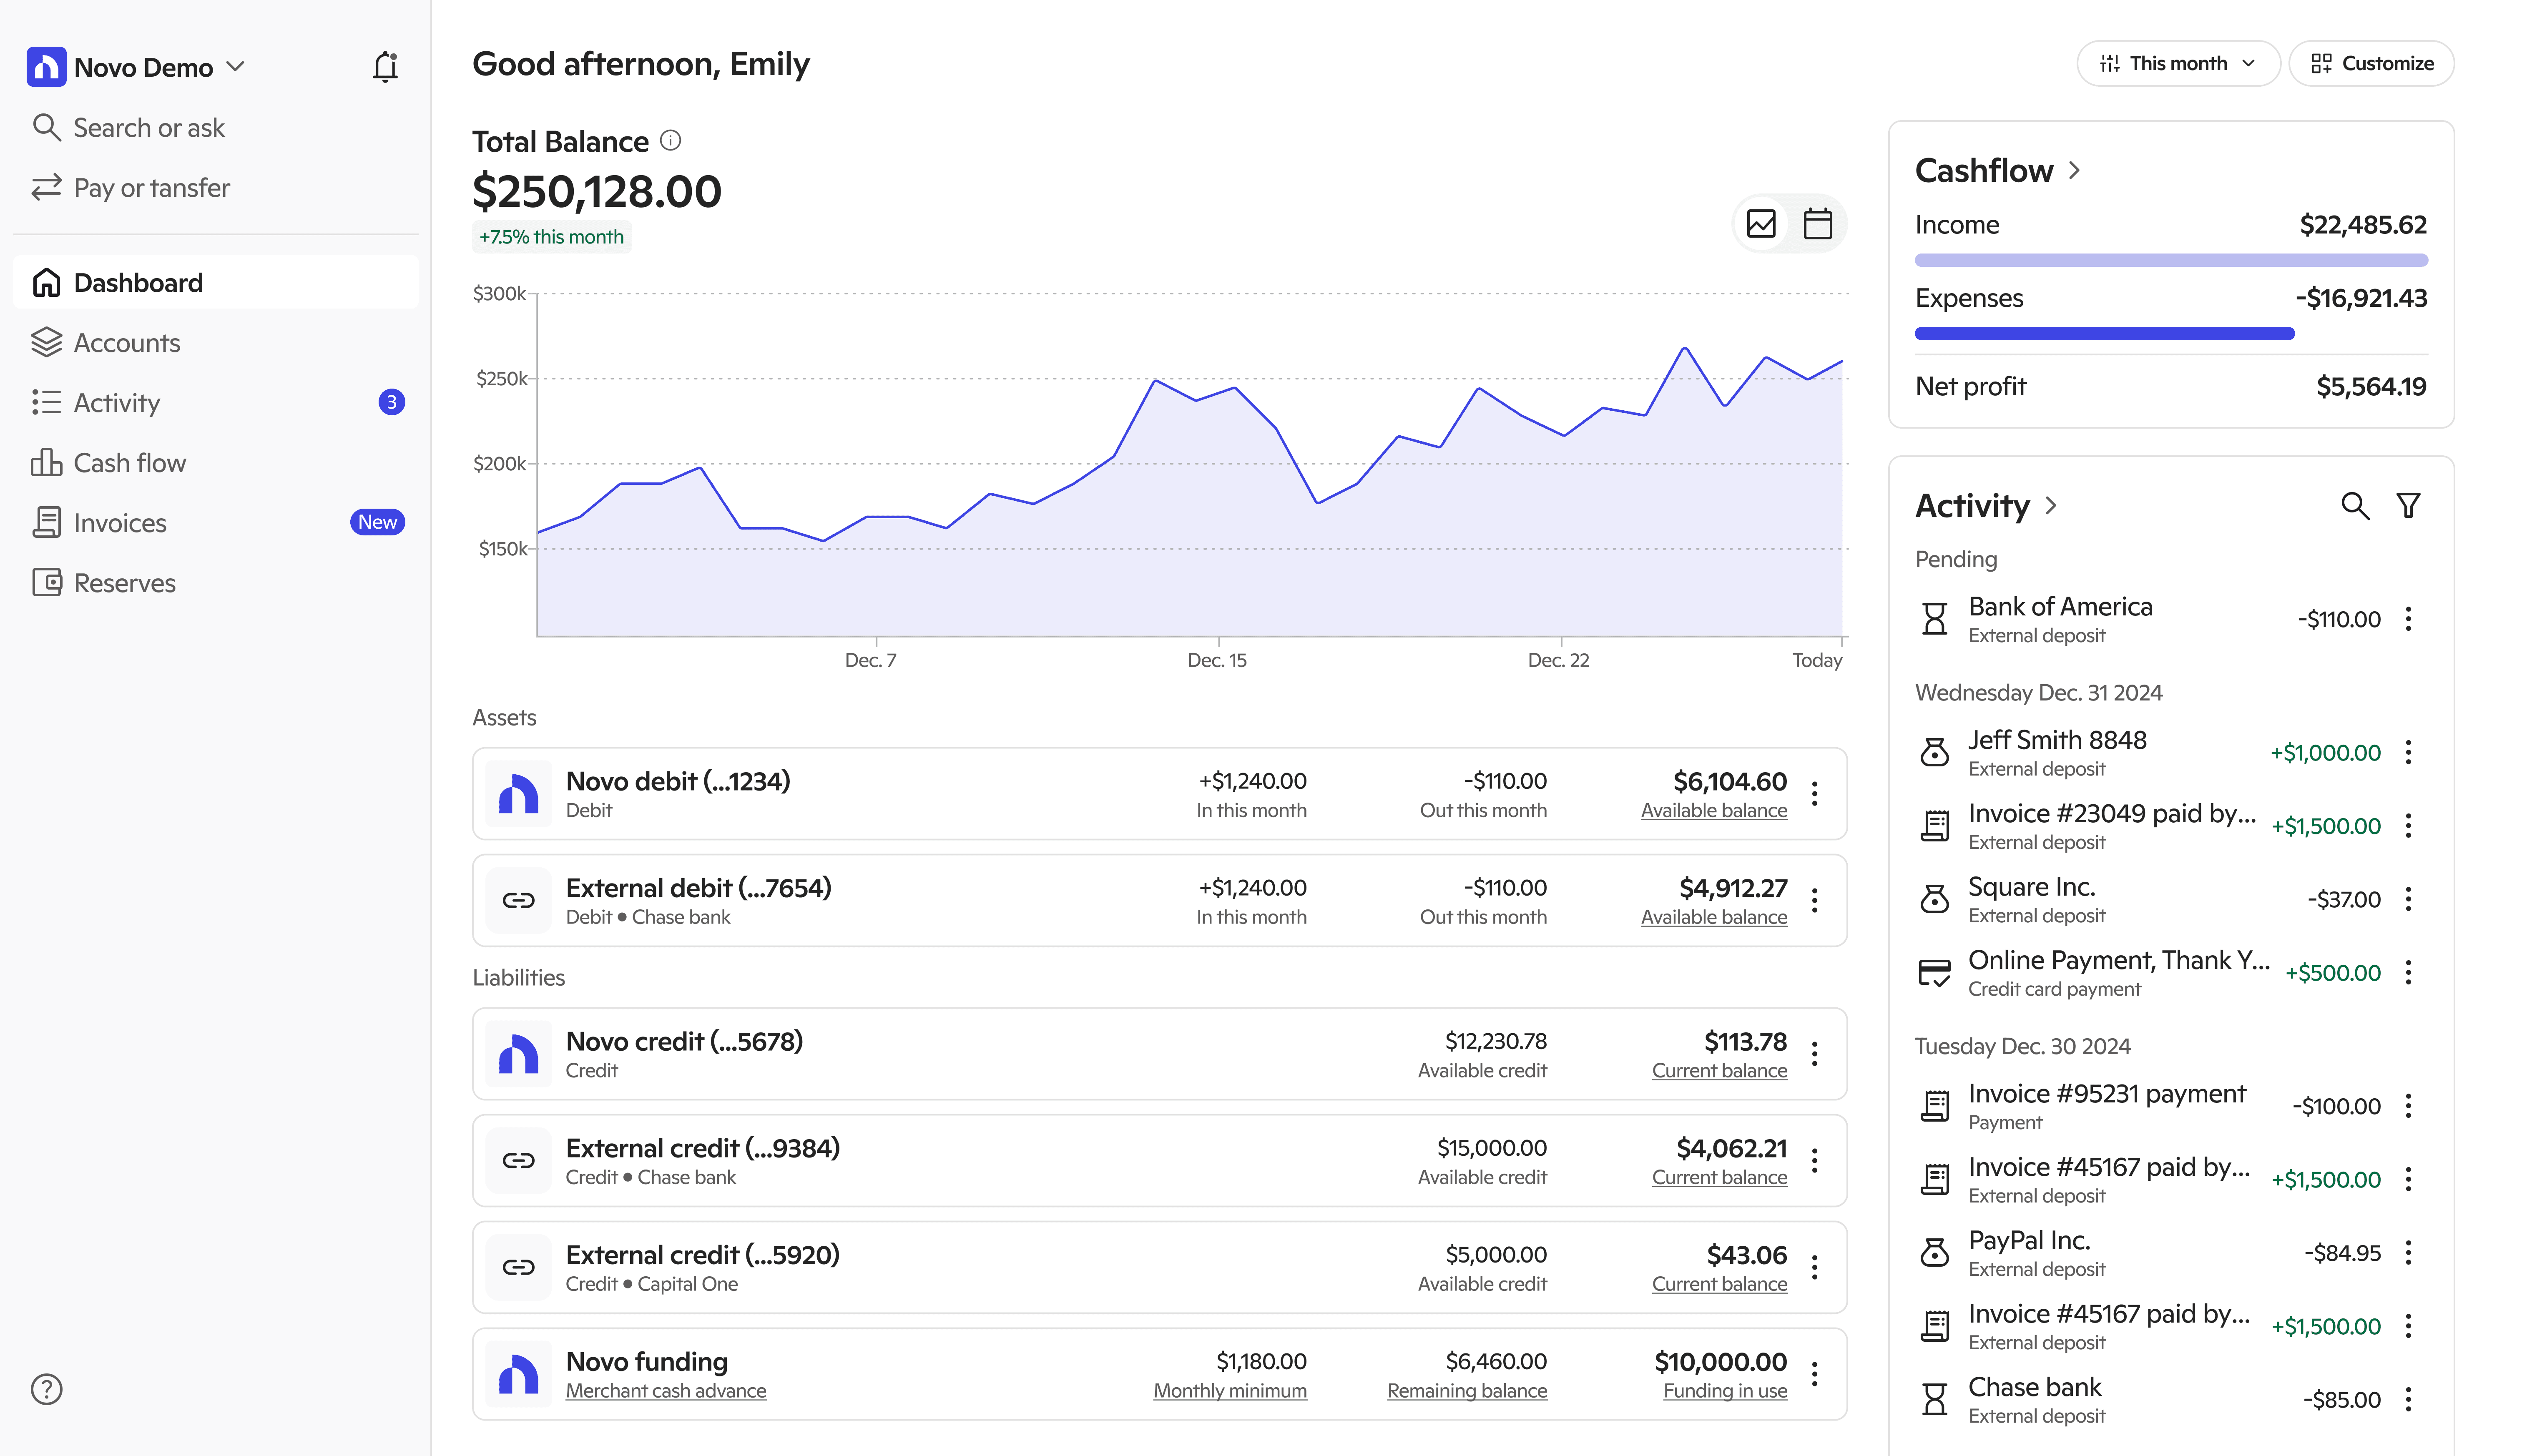The width and height of the screenshot is (2522, 1456).
Task: Click the Customize button
Action: (2371, 64)
